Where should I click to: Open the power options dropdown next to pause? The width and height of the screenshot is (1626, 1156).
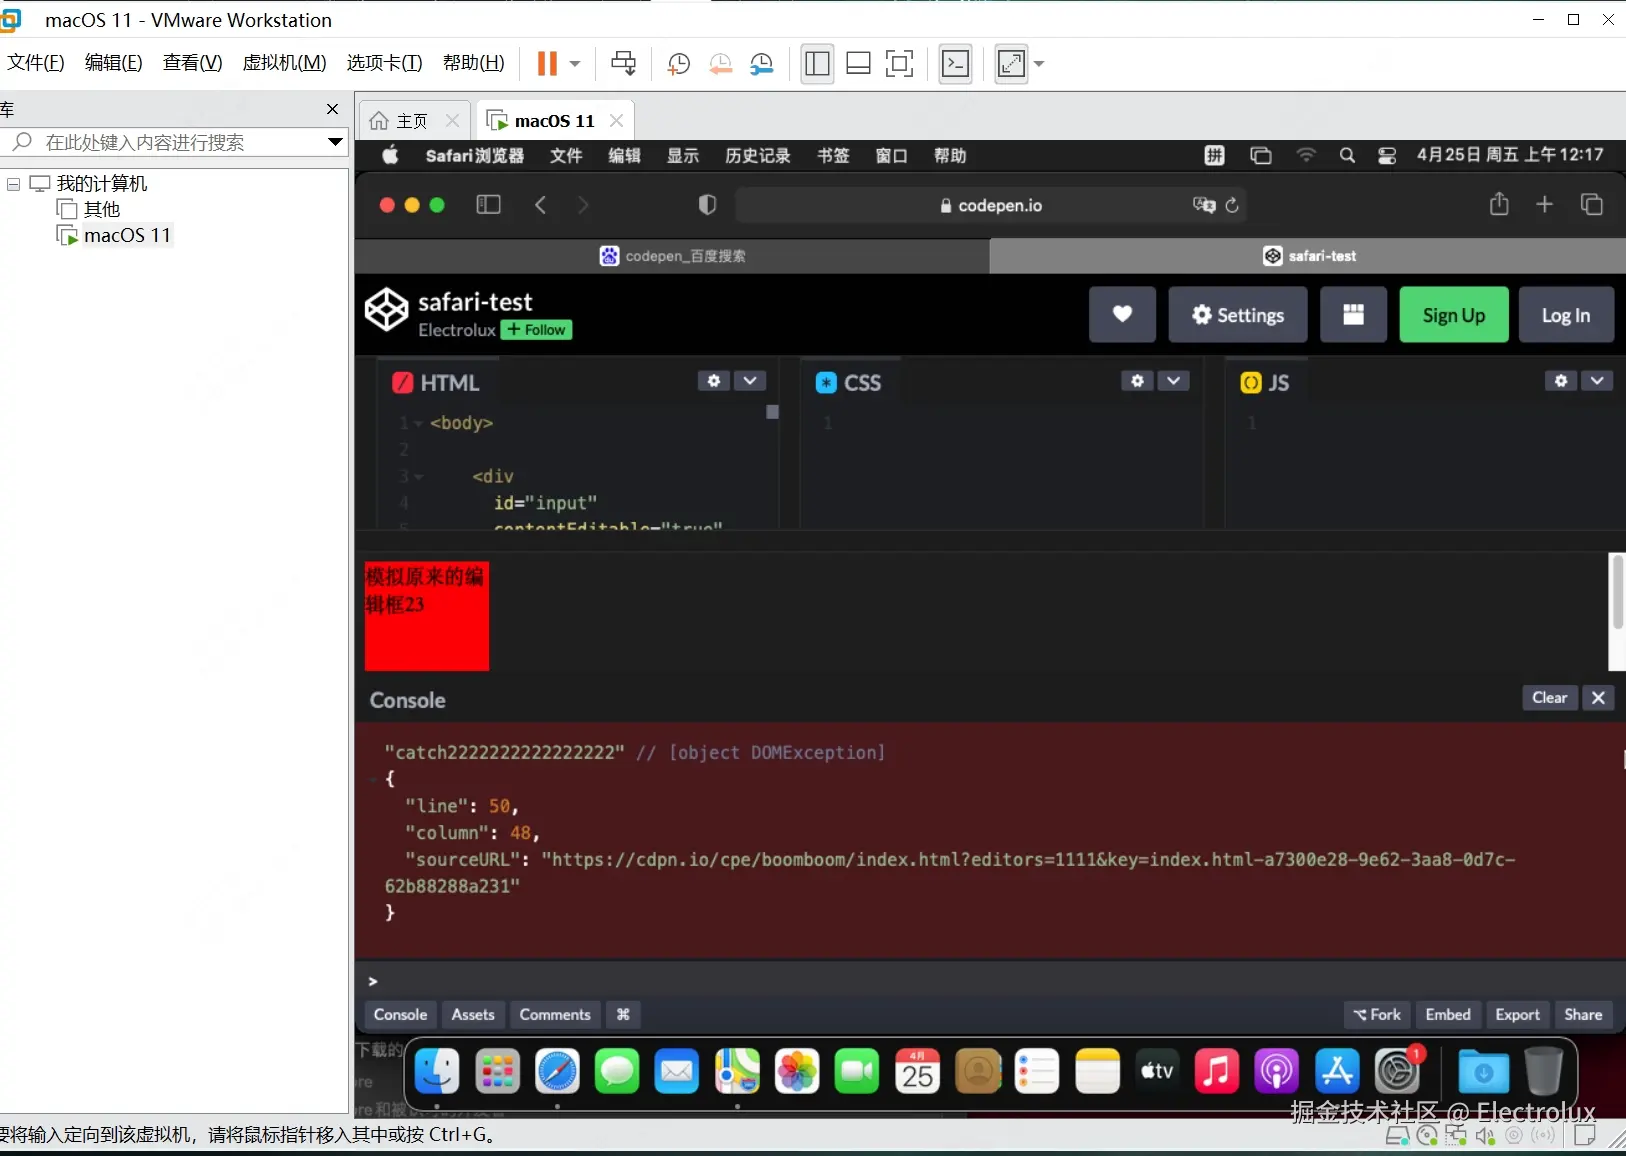coord(575,64)
